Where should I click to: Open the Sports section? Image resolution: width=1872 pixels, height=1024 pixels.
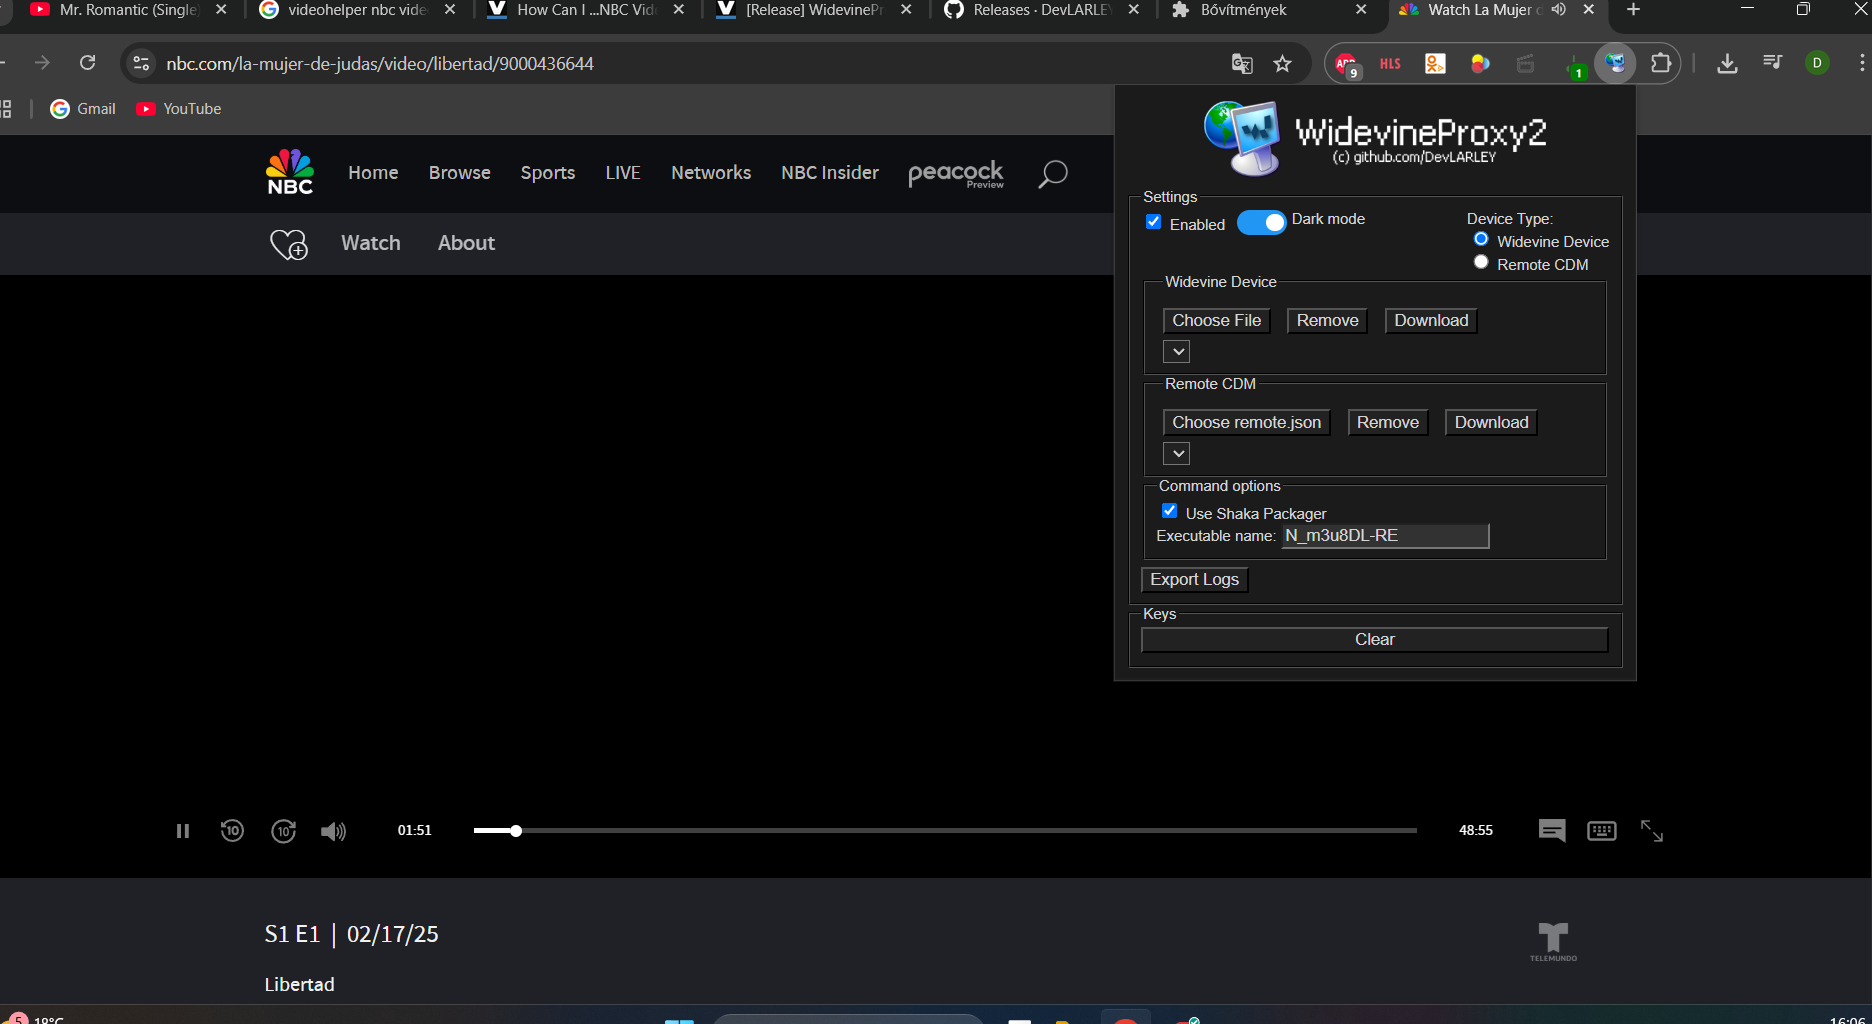tap(548, 173)
